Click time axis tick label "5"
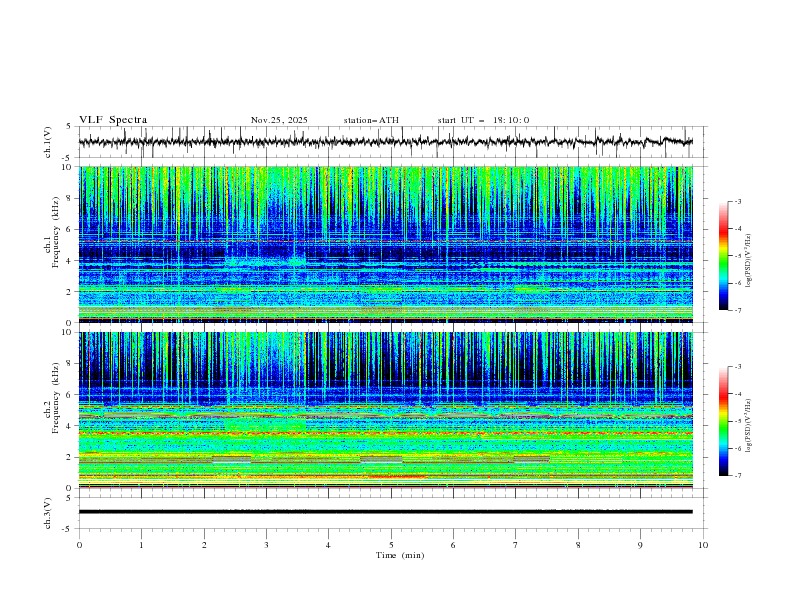 [391, 545]
